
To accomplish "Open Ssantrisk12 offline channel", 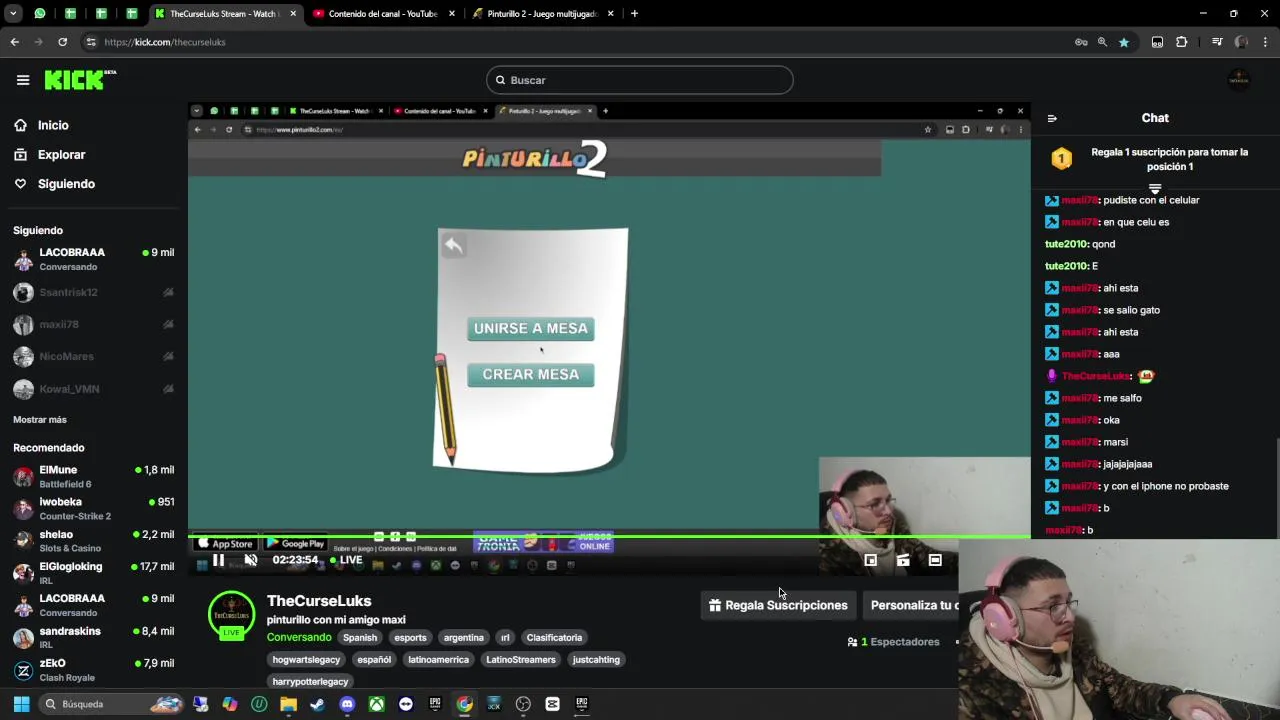I will [94, 292].
